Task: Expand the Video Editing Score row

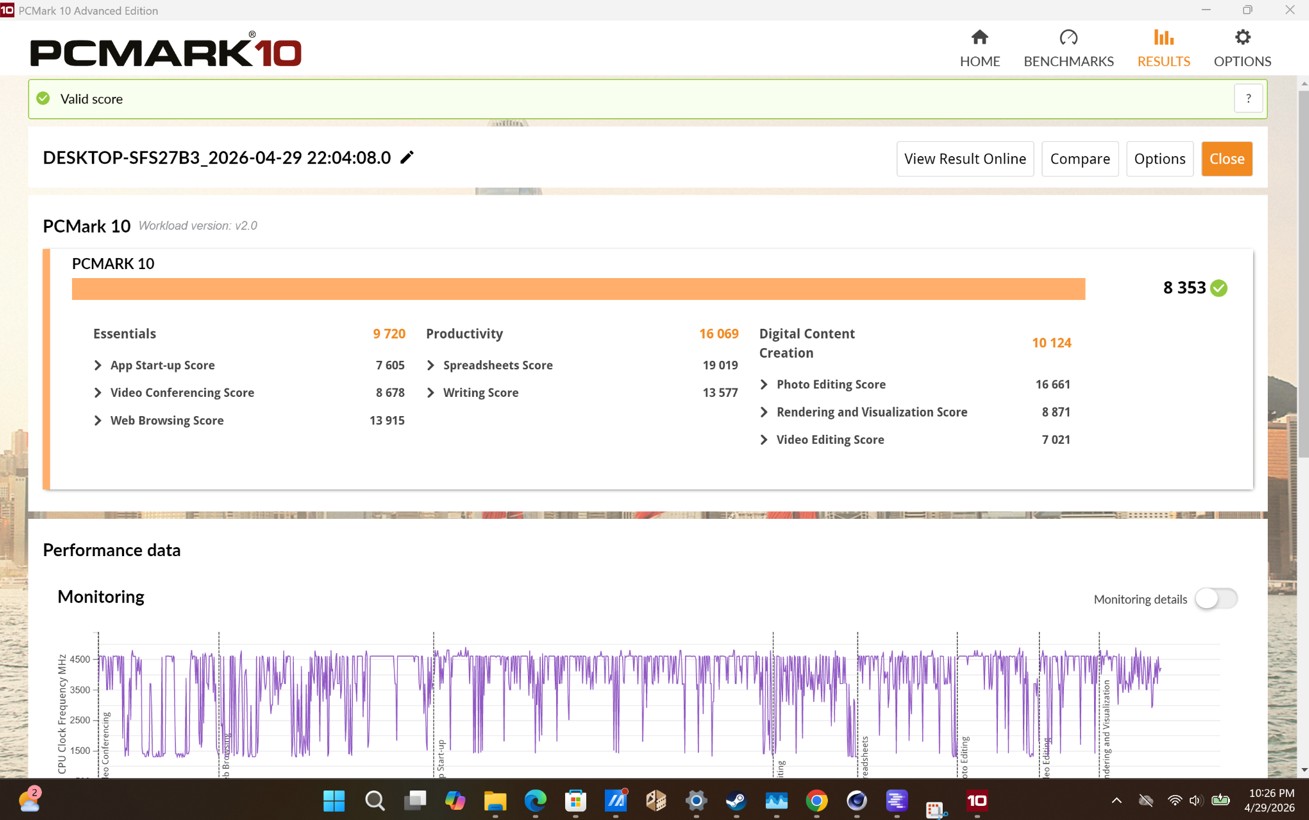Action: pos(915,440)
